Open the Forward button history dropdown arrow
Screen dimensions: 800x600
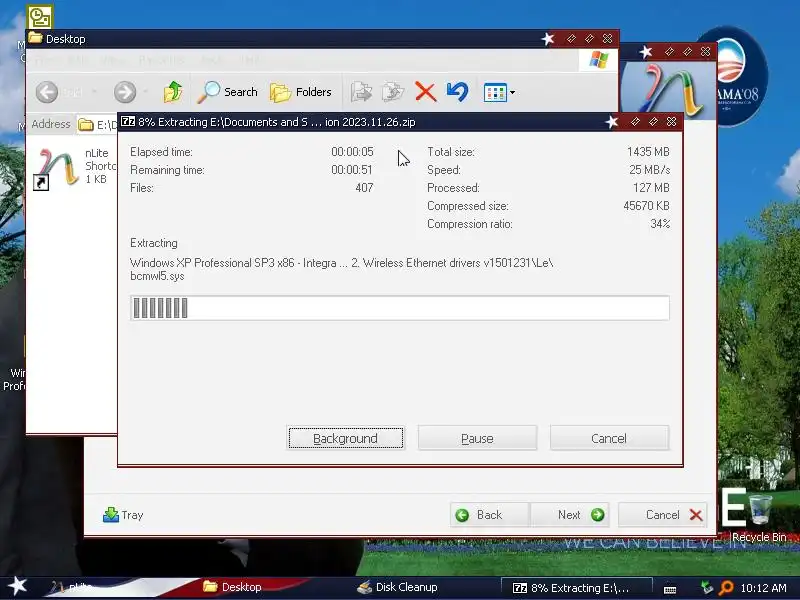click(x=146, y=92)
